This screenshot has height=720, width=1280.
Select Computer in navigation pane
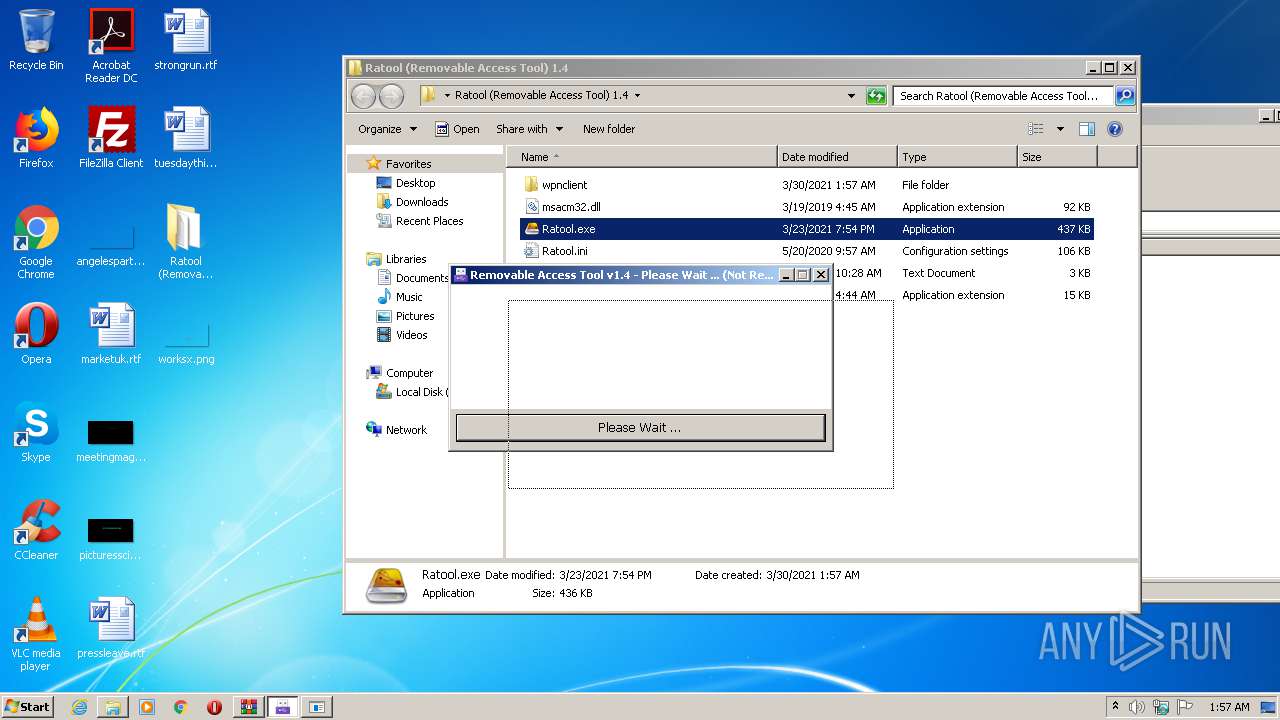[409, 373]
